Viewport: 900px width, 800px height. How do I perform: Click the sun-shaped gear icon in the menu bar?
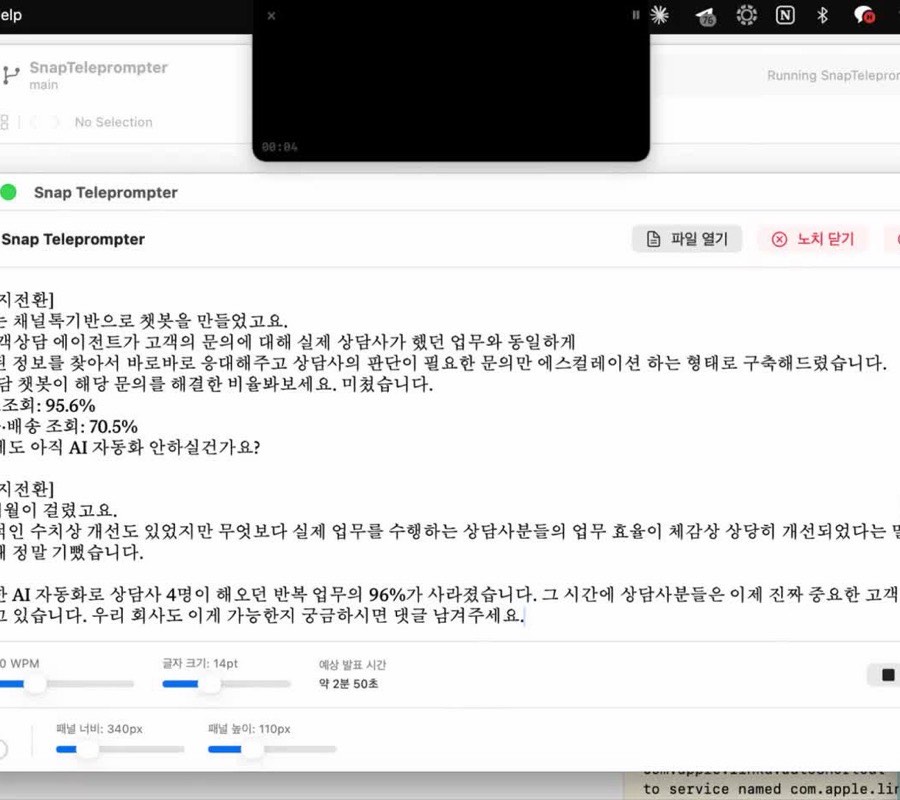746,15
